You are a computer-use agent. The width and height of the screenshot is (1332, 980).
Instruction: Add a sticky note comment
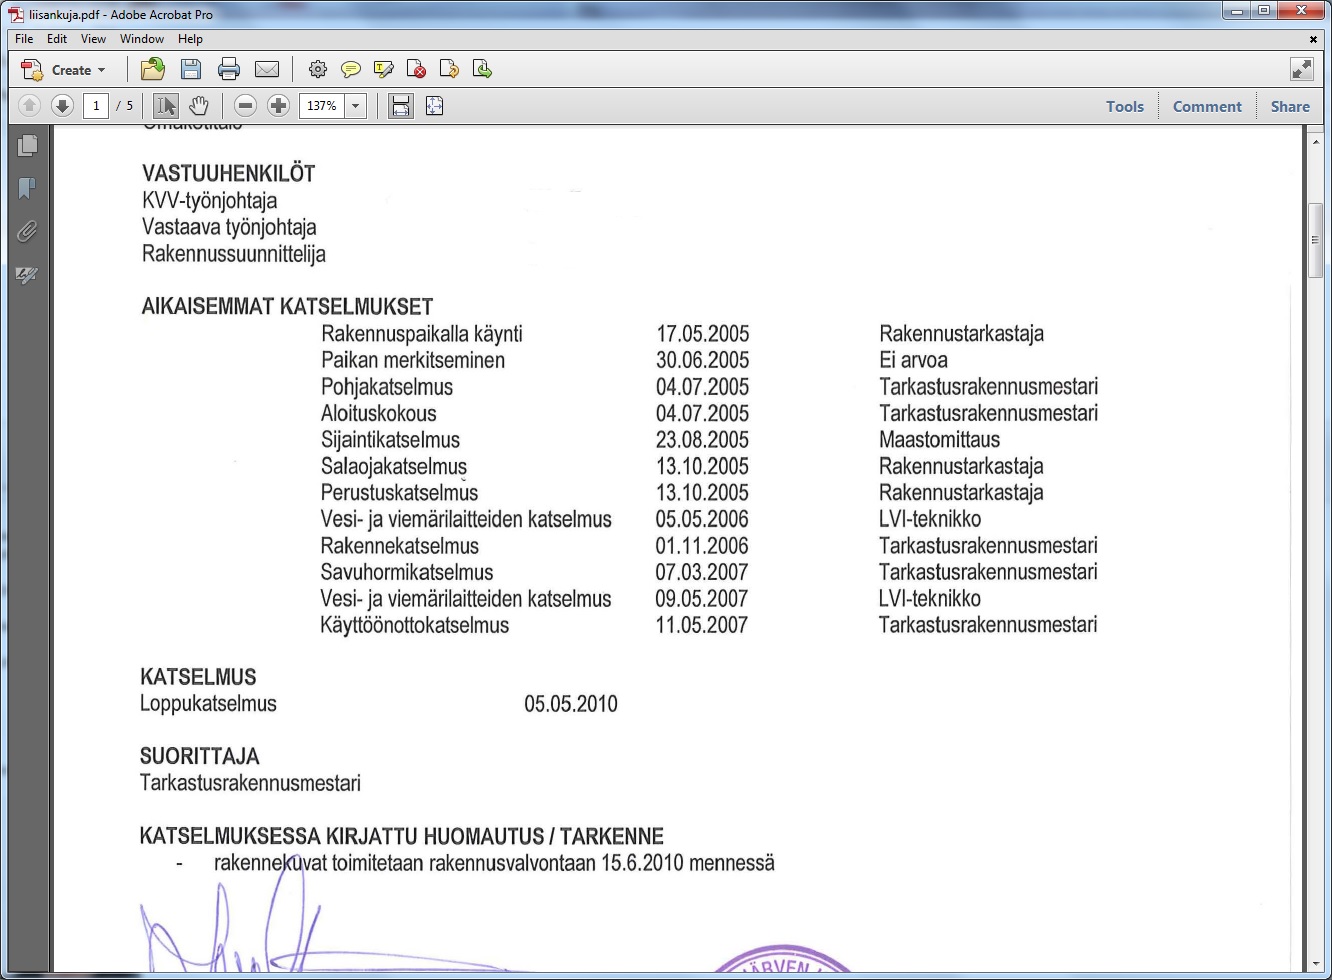pos(350,69)
